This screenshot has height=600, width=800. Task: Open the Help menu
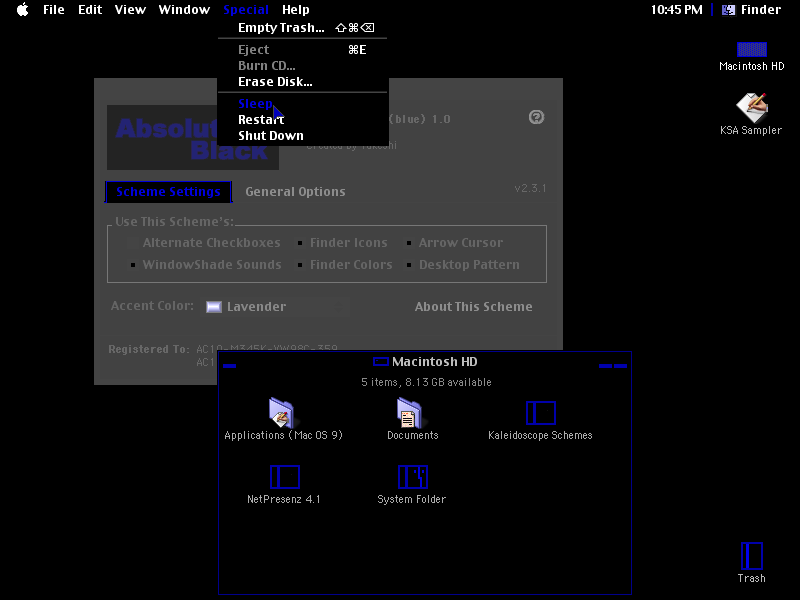click(296, 10)
